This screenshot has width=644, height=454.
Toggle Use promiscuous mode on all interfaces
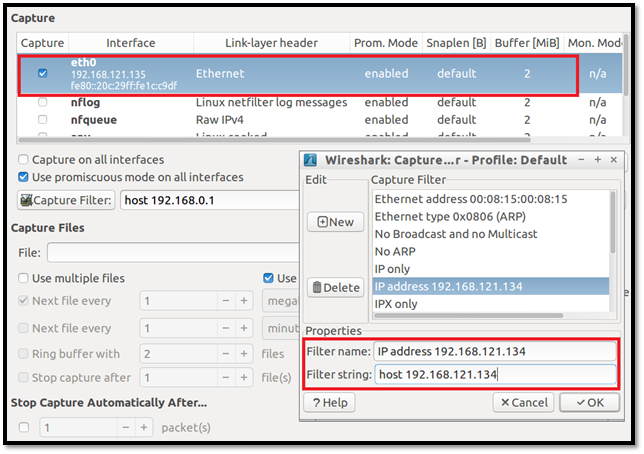(x=25, y=178)
